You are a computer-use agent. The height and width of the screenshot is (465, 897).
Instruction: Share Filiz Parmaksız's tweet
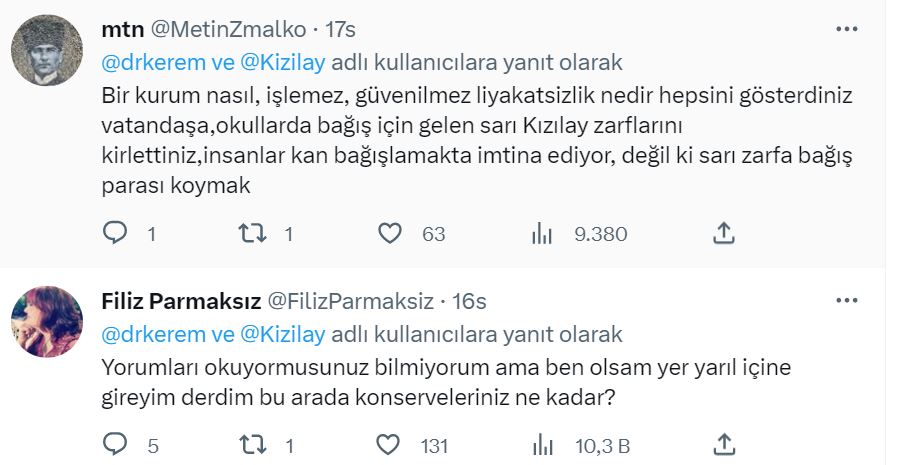click(x=725, y=444)
